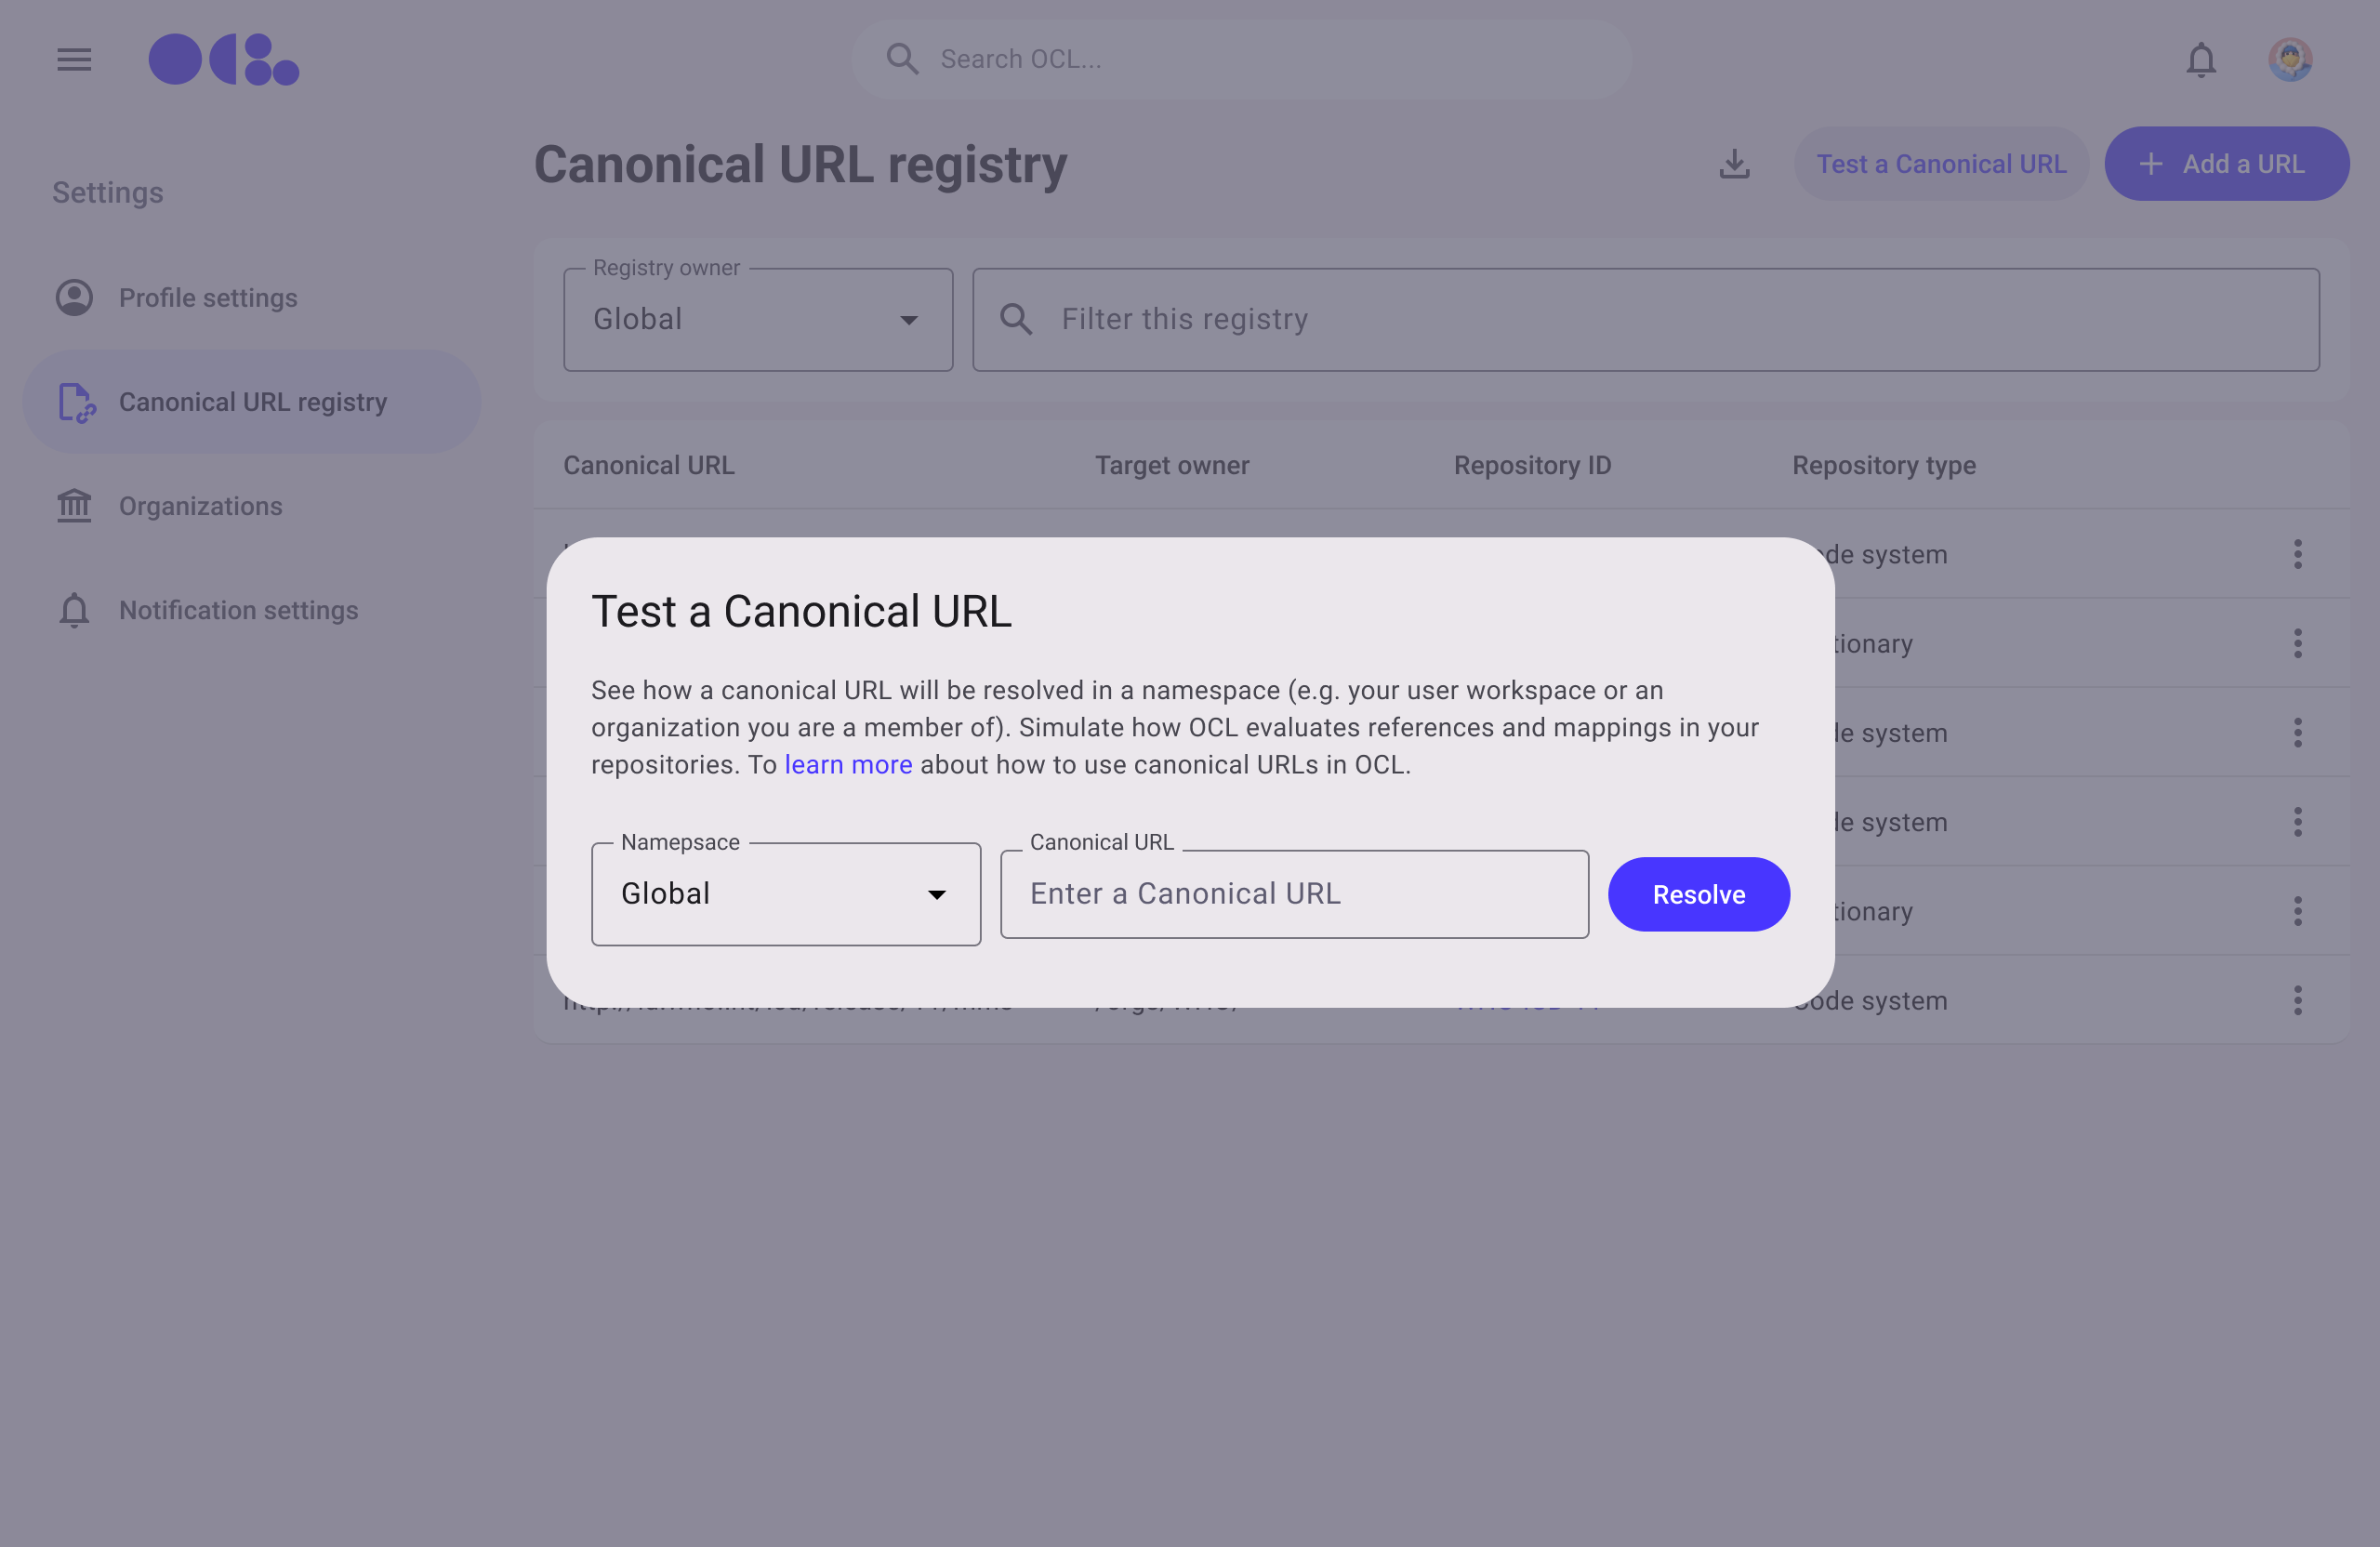
Task: Expand the Registry owner dropdown
Action: tap(757, 320)
